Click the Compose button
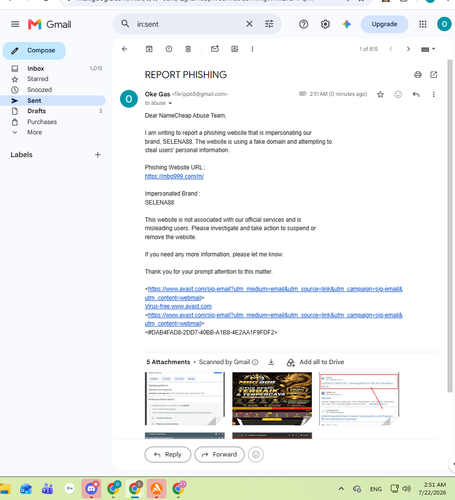Image resolution: width=455 pixels, height=500 pixels. coord(34,51)
